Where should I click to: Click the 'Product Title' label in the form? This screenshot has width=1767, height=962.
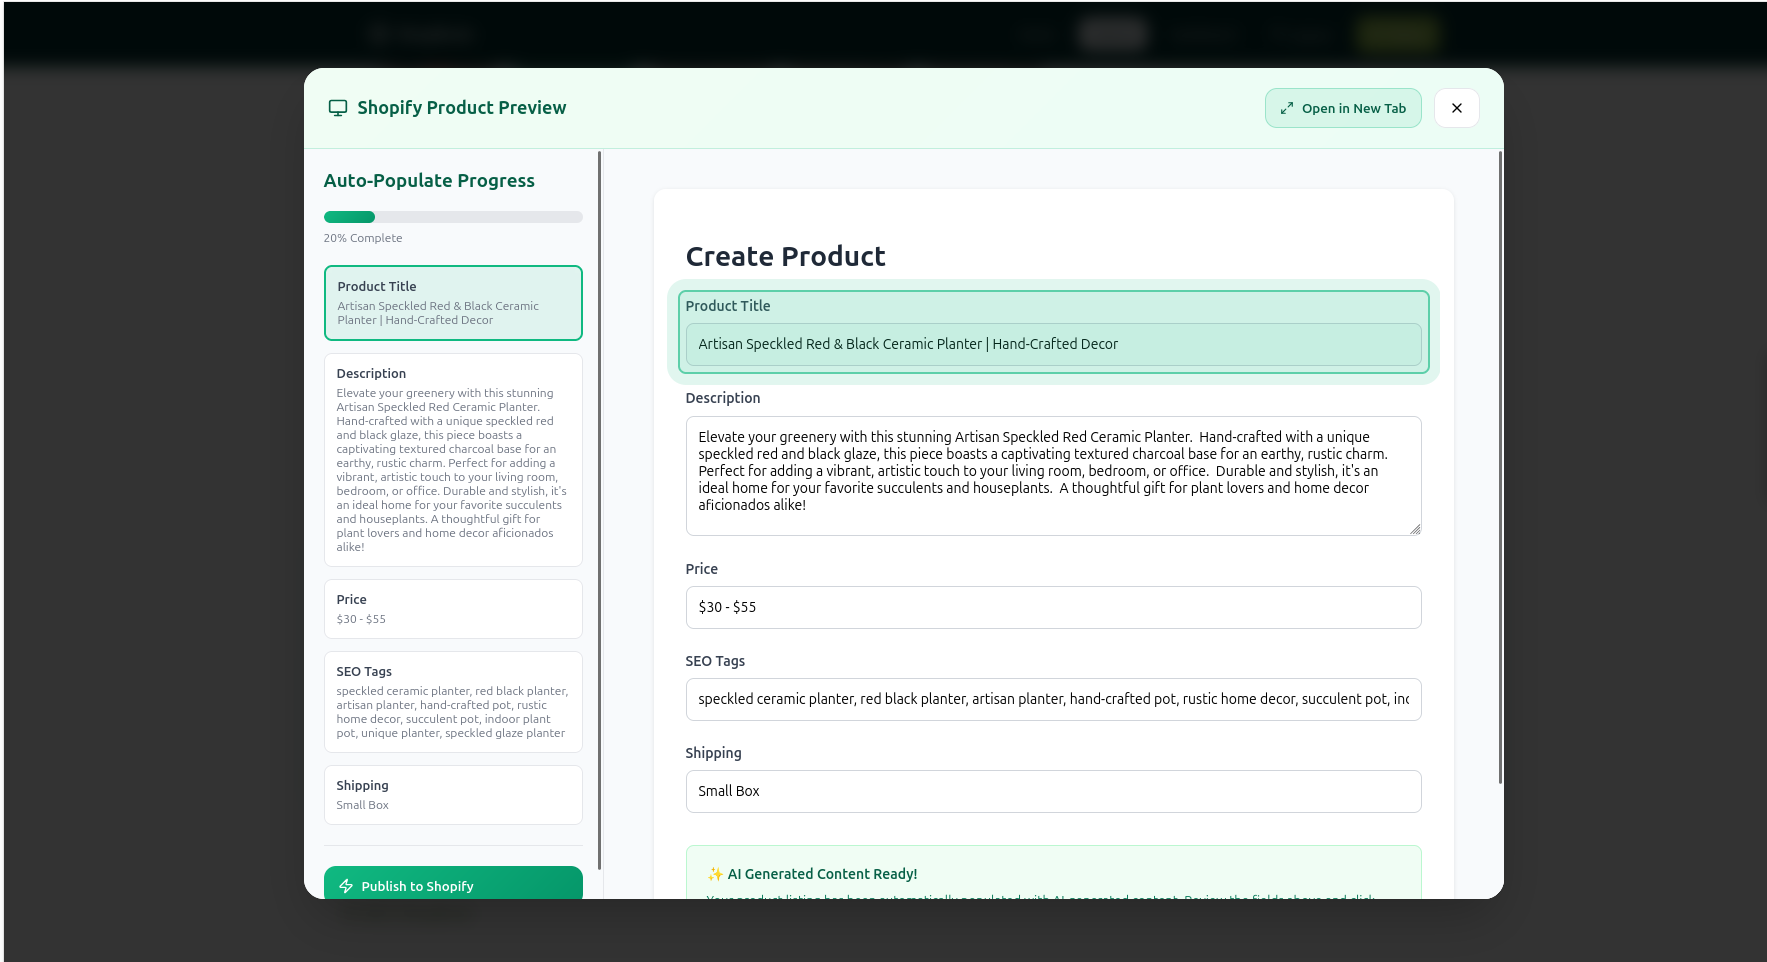tap(728, 306)
